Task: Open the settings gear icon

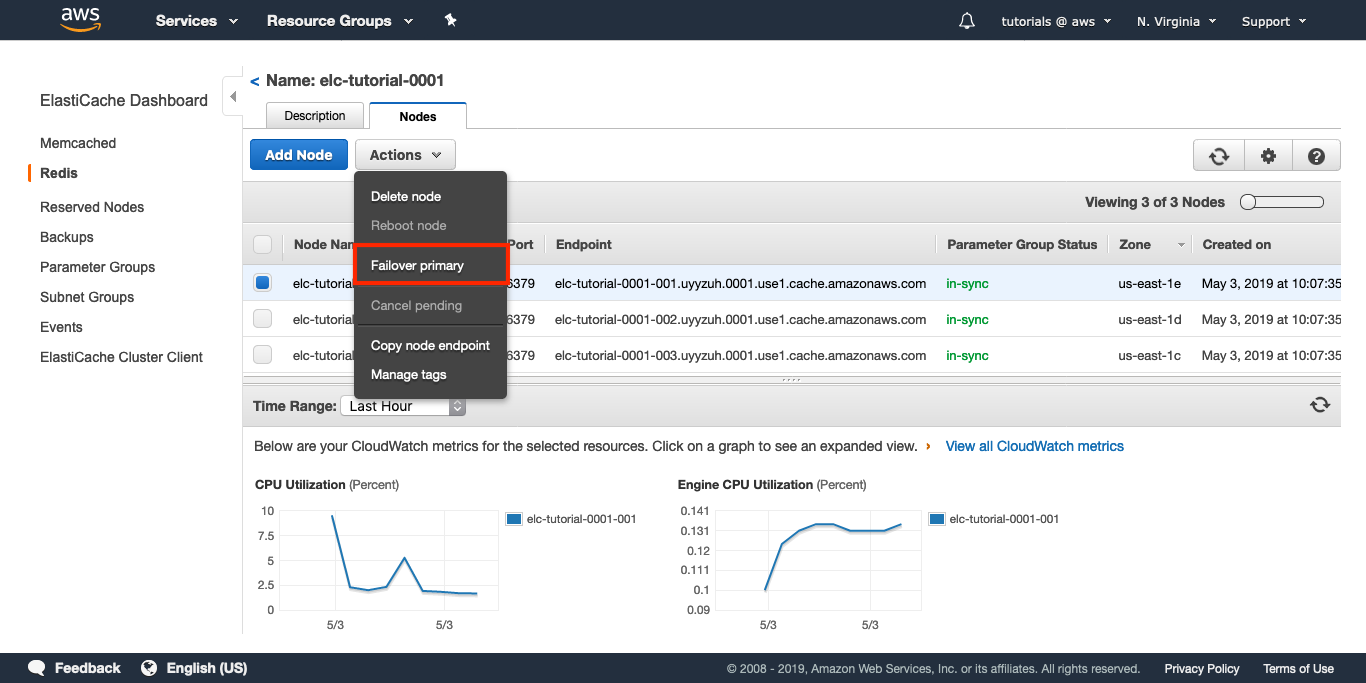Action: pyautogui.click(x=1268, y=156)
